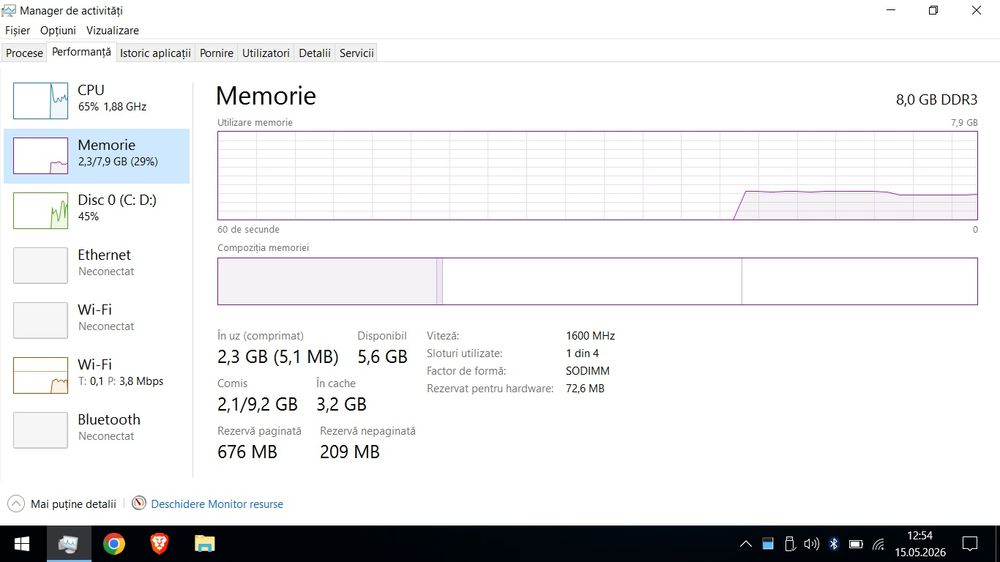Image resolution: width=1000 pixels, height=562 pixels.
Task: Click the 2,1/9,2 GB committed value
Action: (x=257, y=404)
